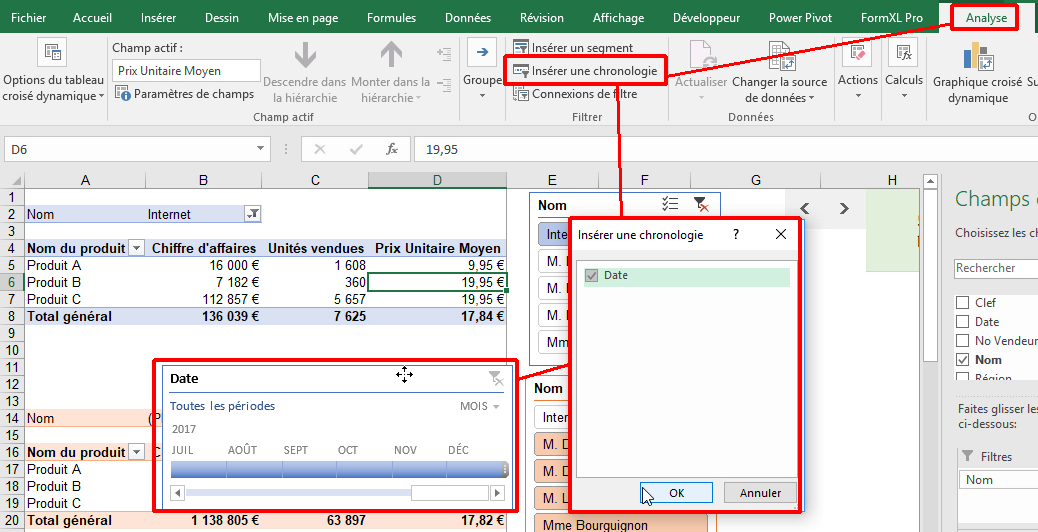
Task: Open Internet filter dropdown in cell B2
Action: (253, 214)
